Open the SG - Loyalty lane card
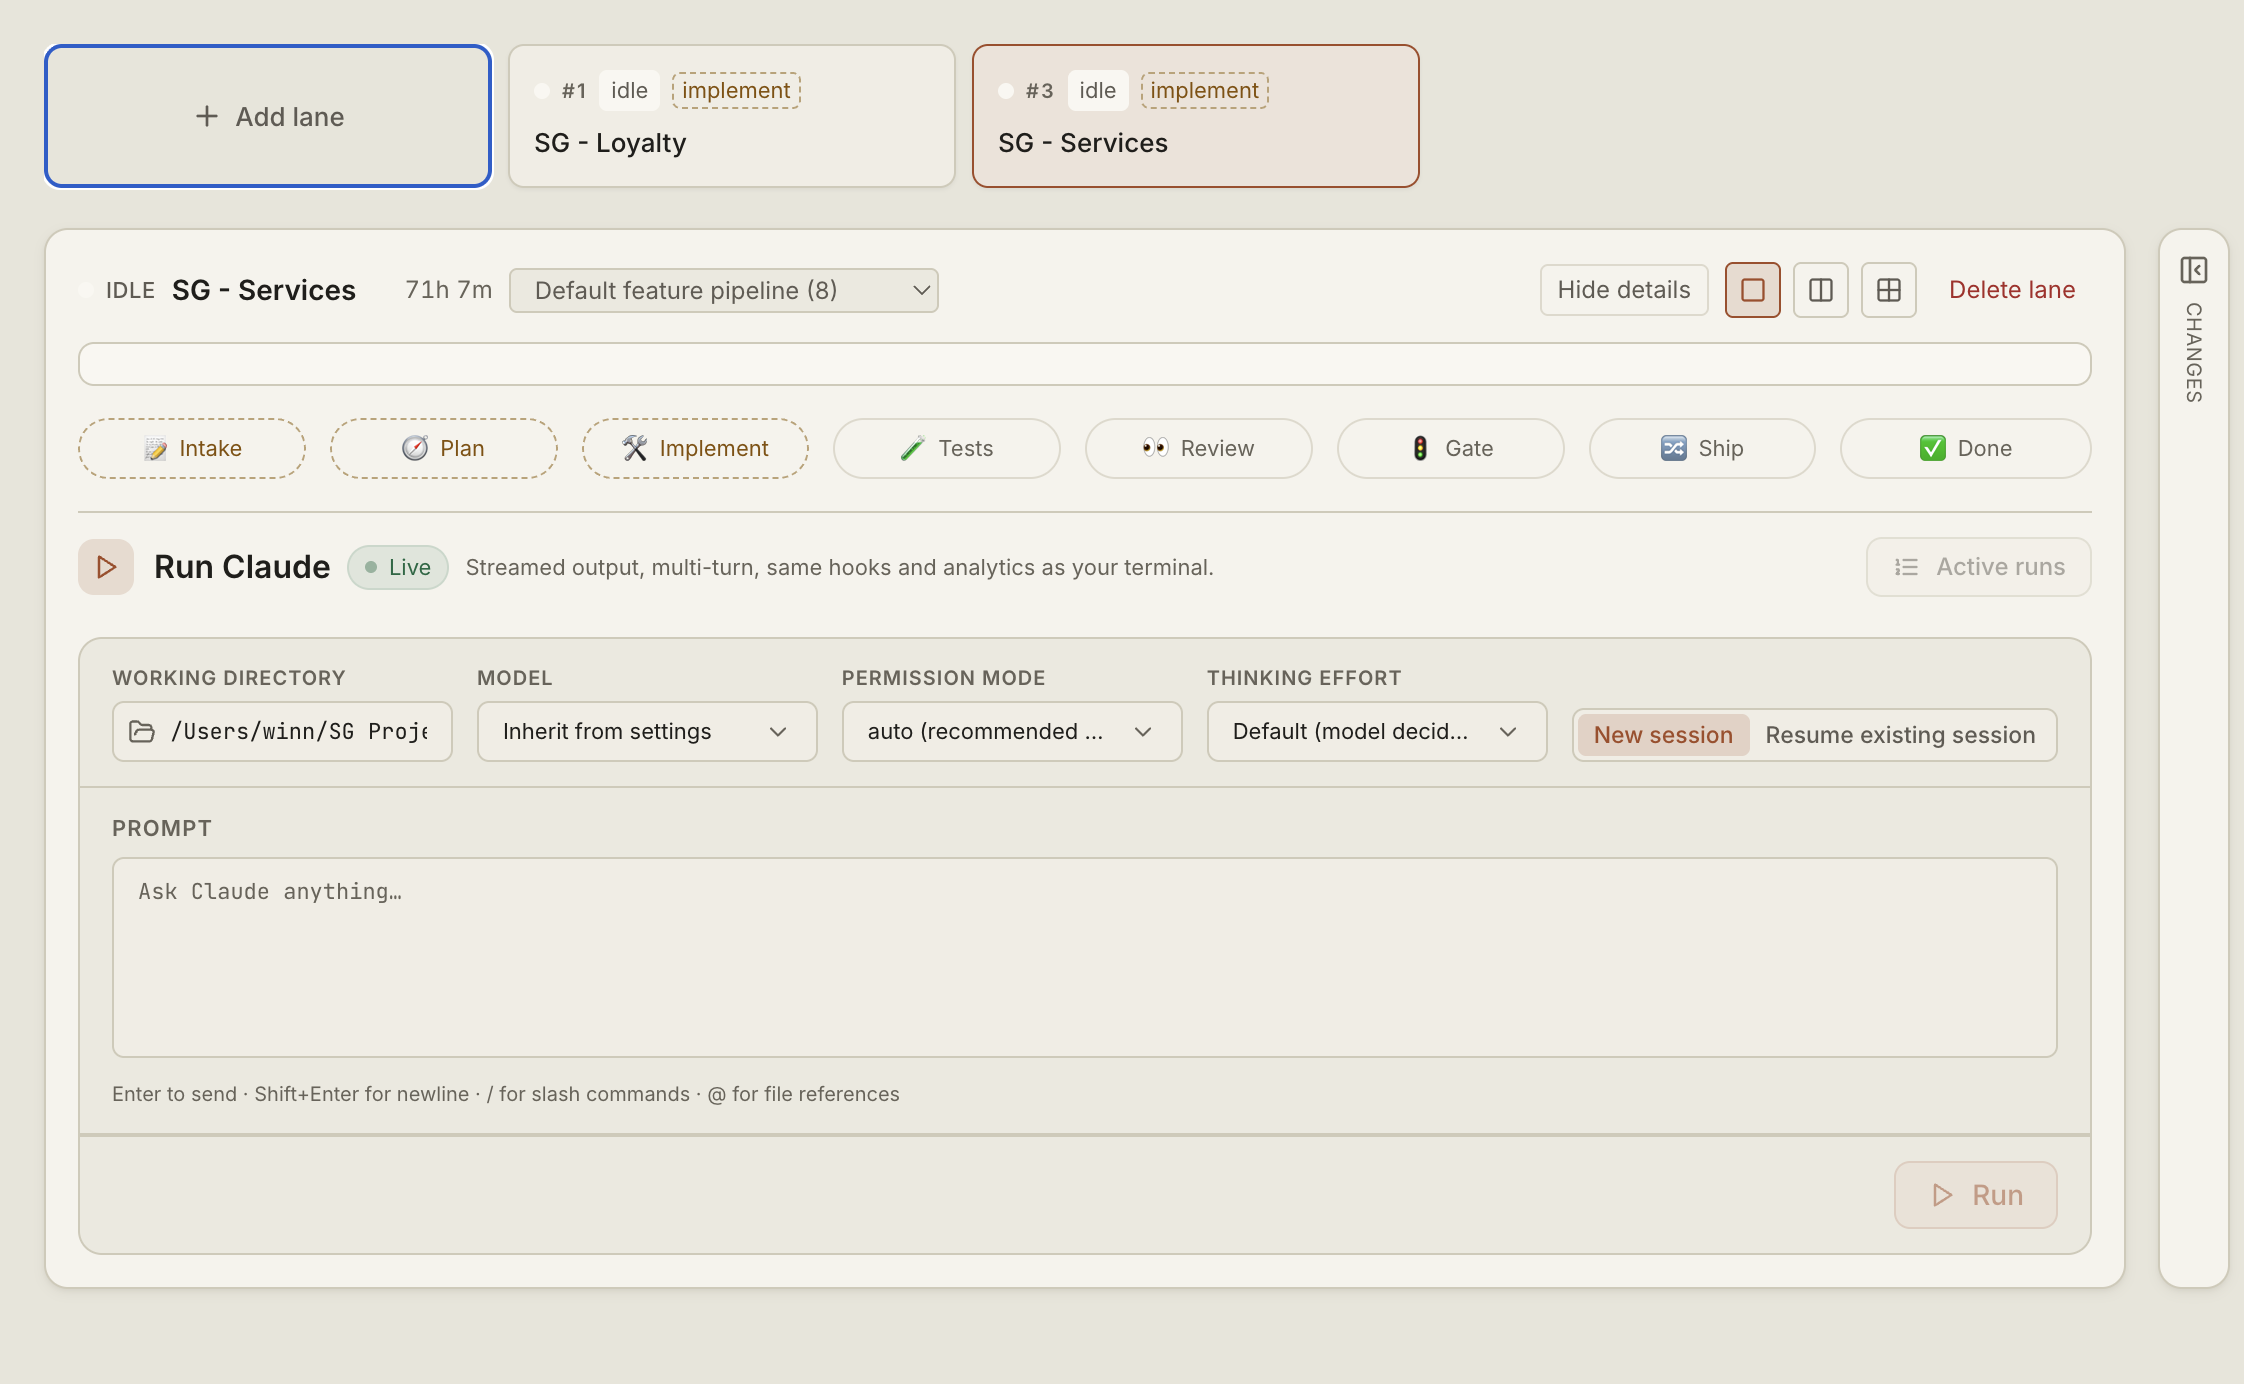Screen dimensions: 2244x1384 click(732, 116)
